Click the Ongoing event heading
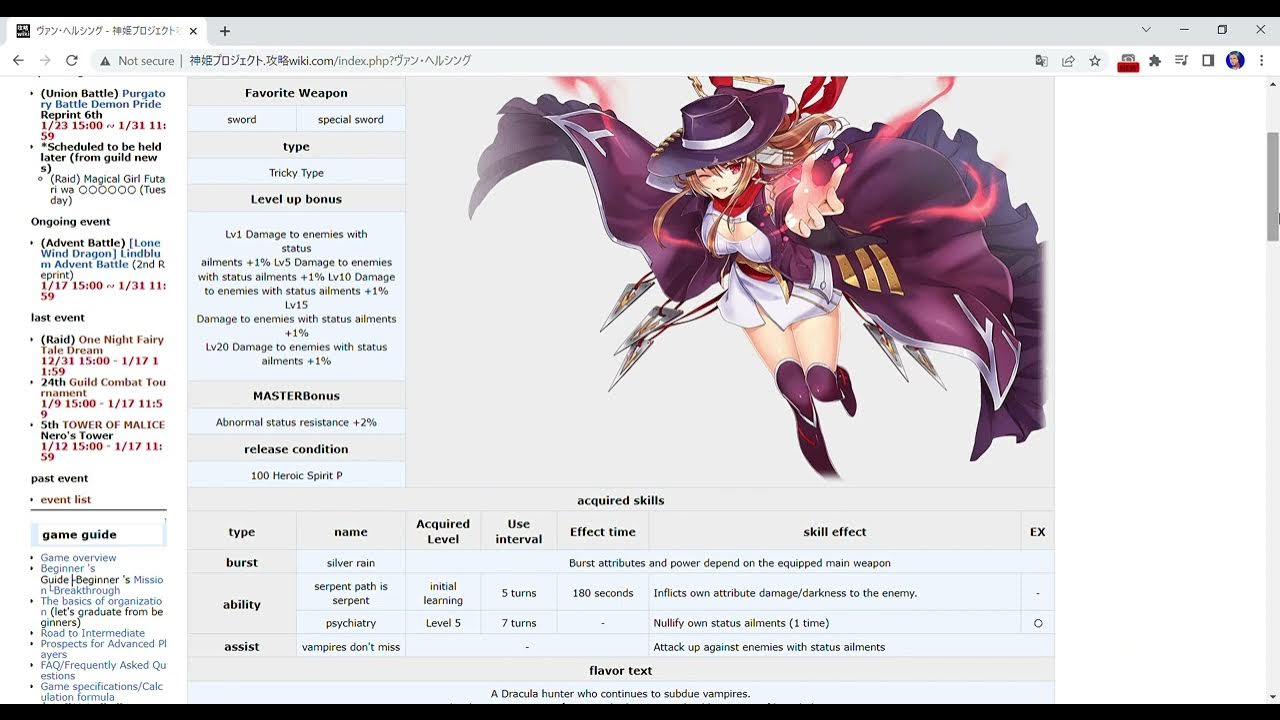 point(71,222)
